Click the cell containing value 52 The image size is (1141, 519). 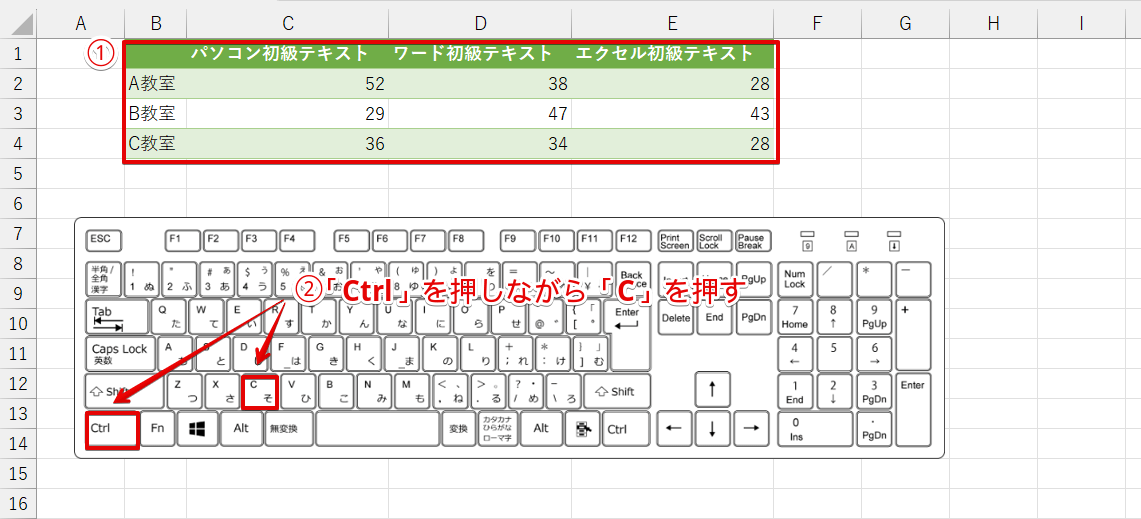click(280, 84)
